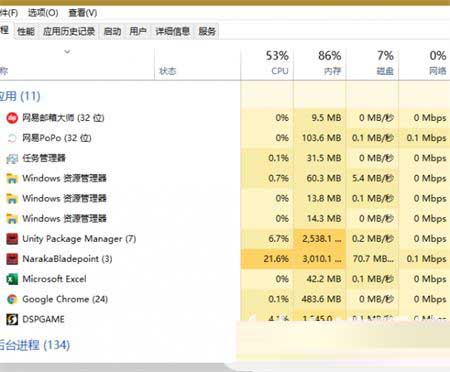This screenshot has width=450, height=372.
Task: Click the NarakaBladepoint process icon
Action: click(12, 259)
